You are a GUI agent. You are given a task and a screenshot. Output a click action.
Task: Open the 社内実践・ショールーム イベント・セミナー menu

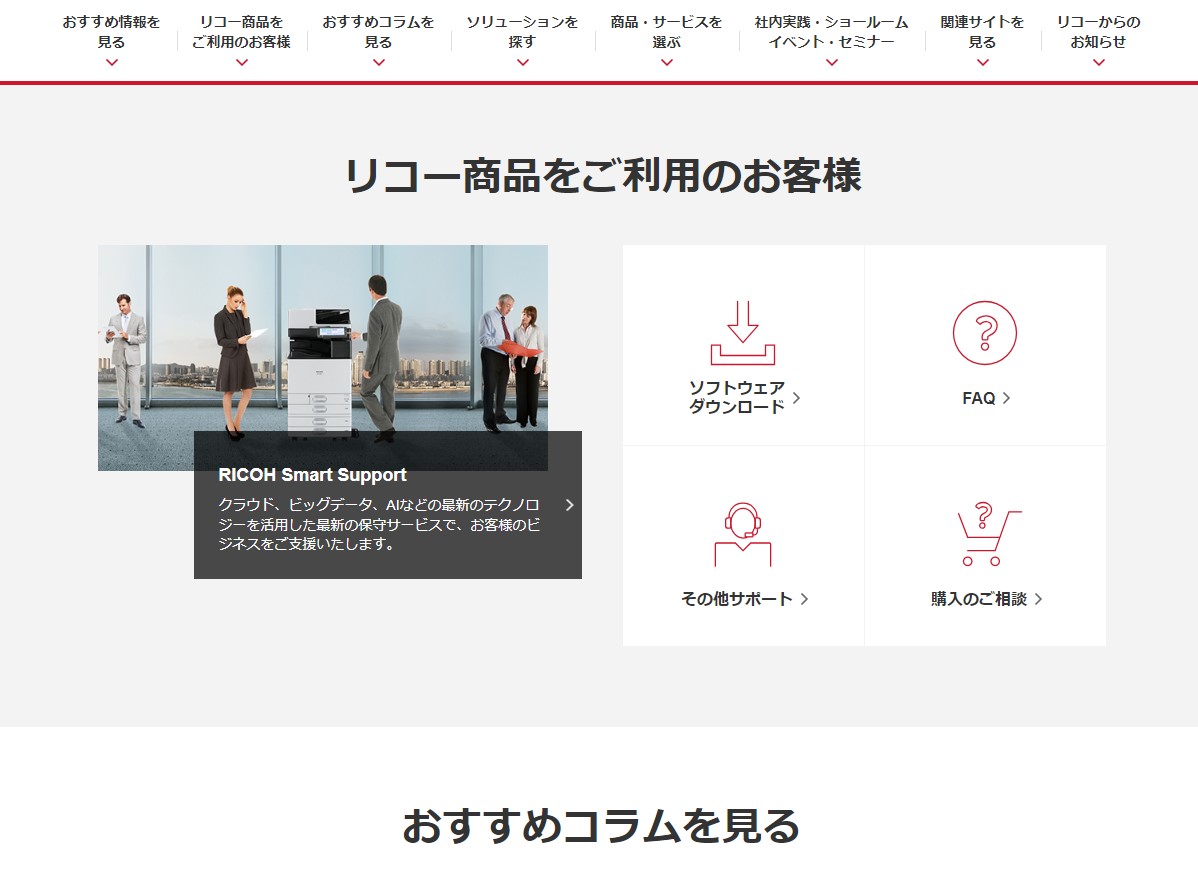pyautogui.click(x=831, y=32)
